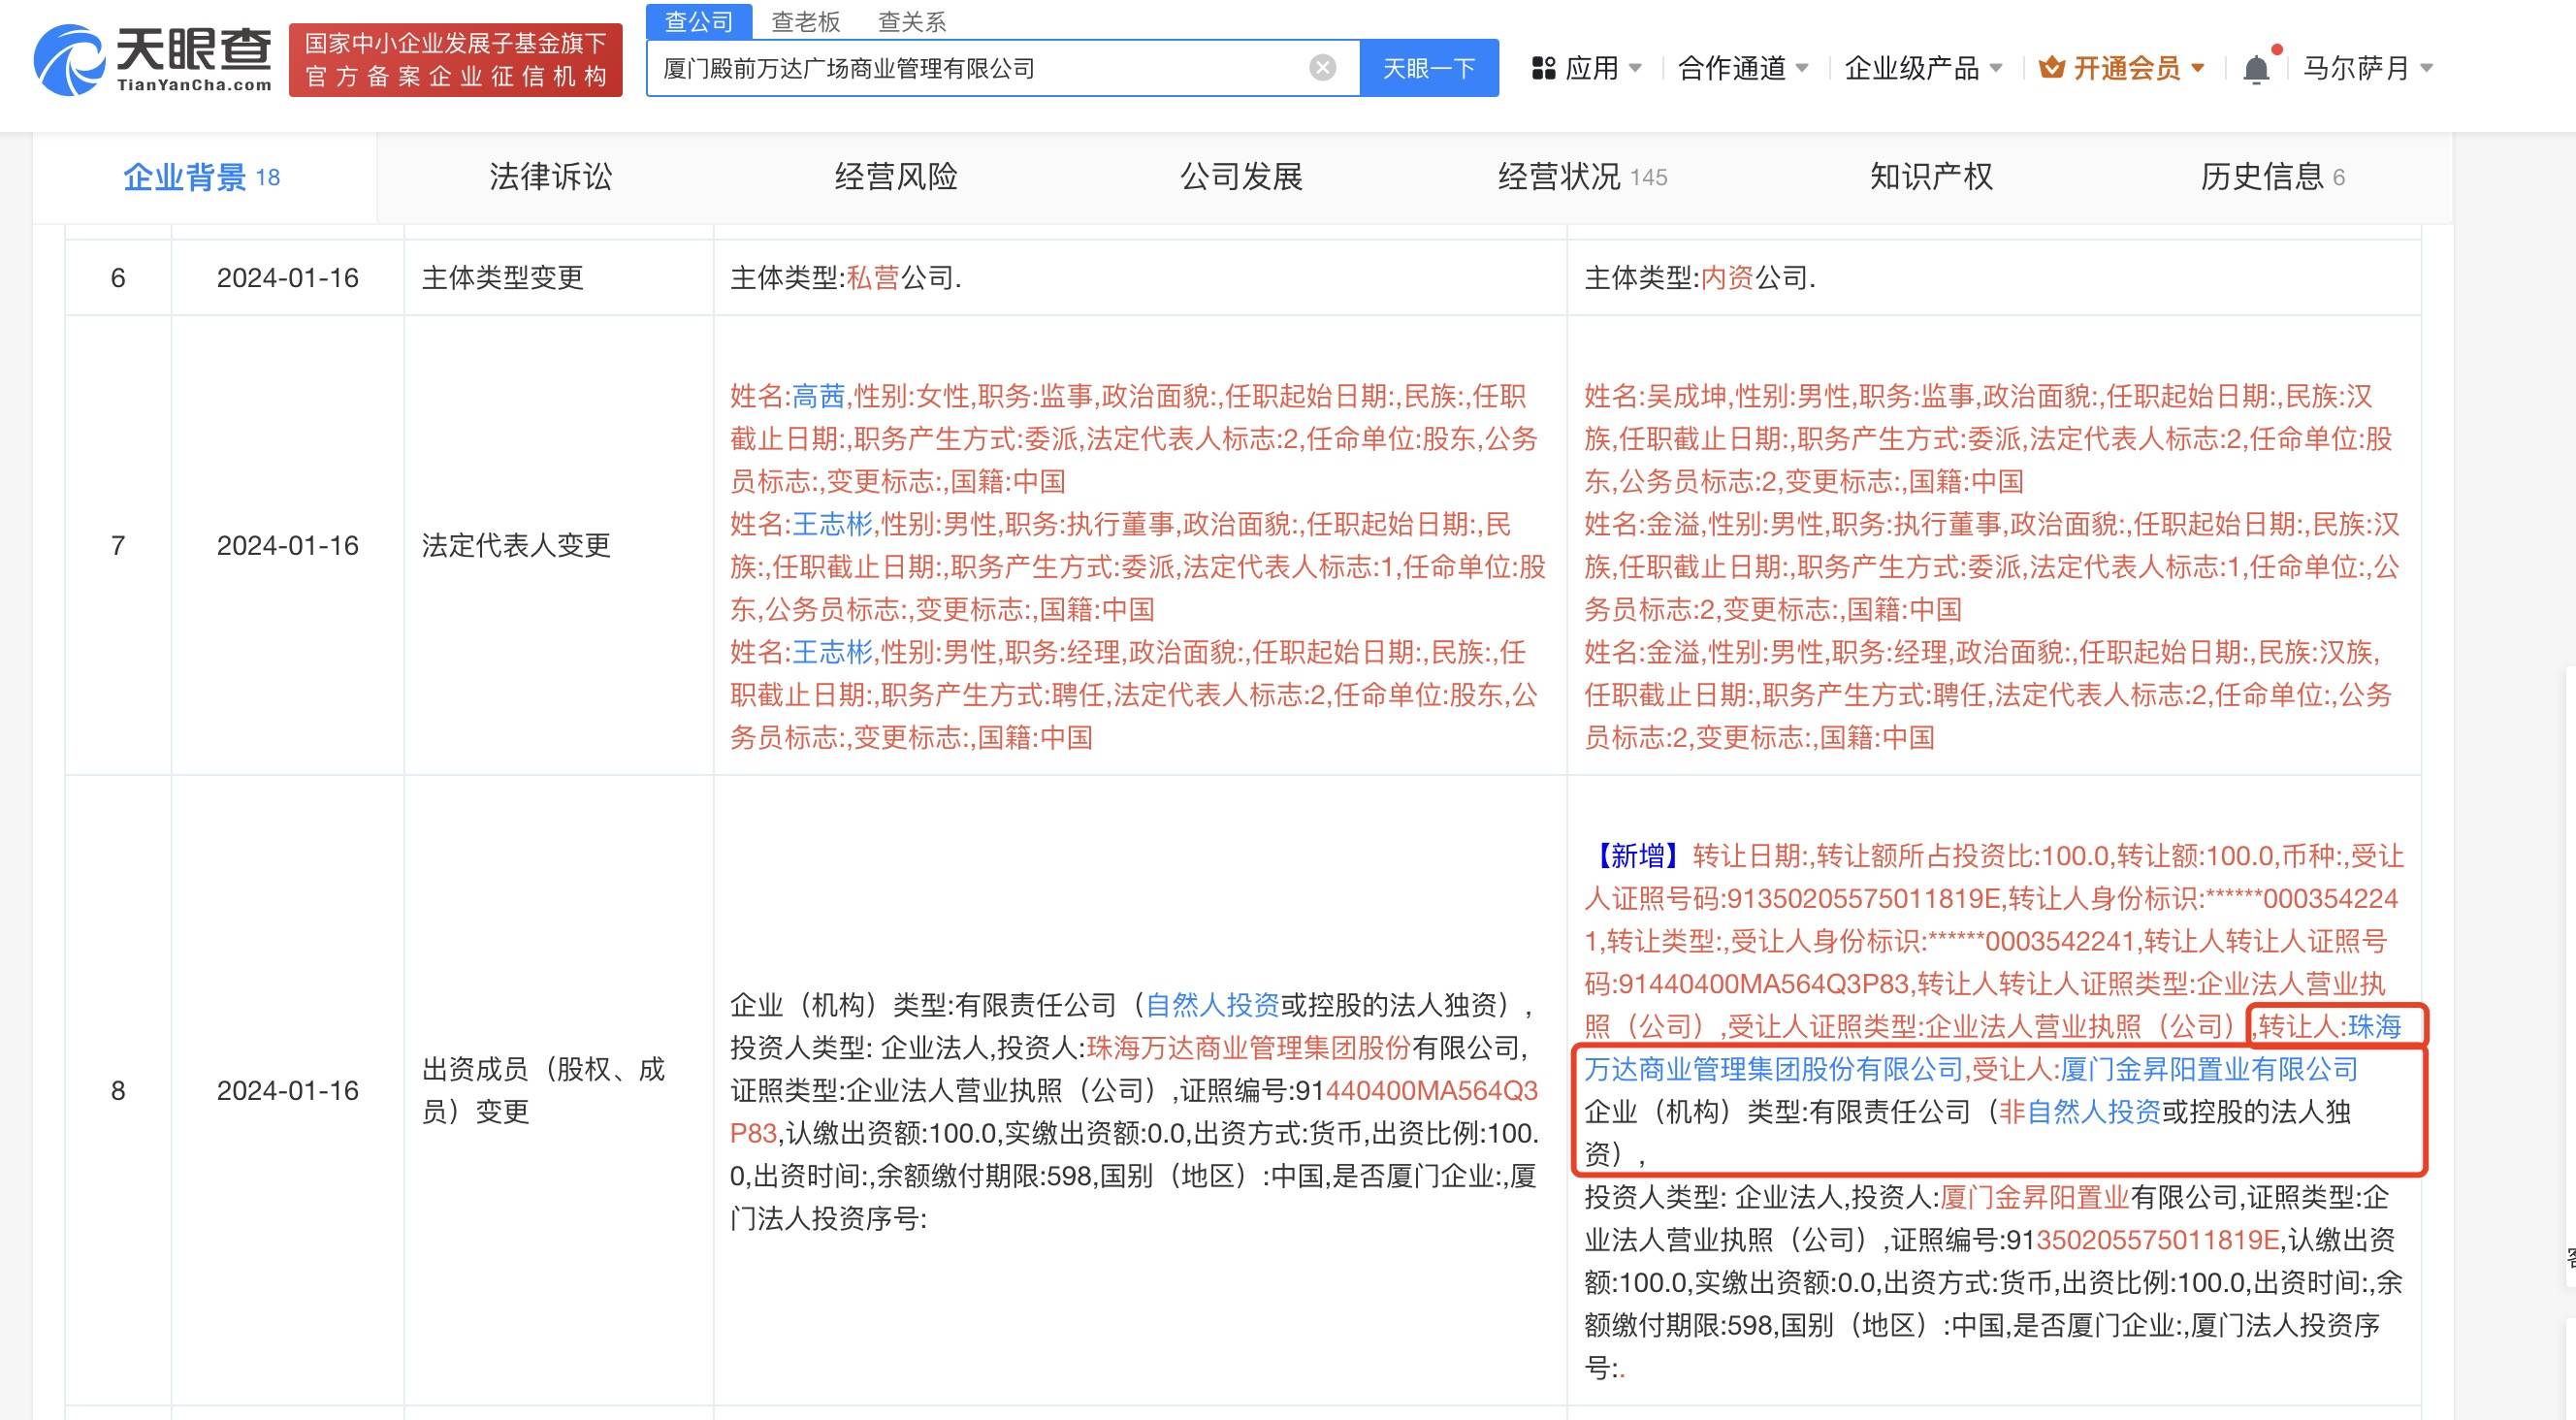Click the TianYanCha logo
This screenshot has height=1420, width=2576.
pos(152,60)
